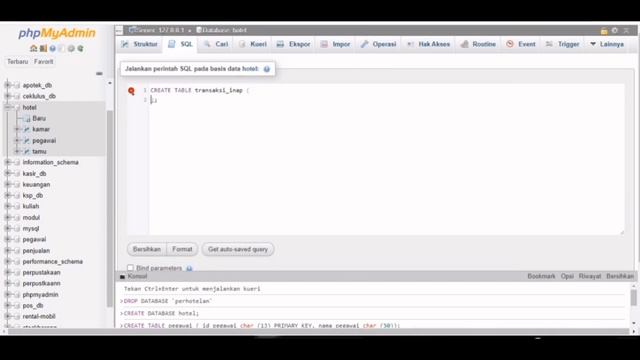Expand information_schema database node
This screenshot has width=640, height=360.
pos(7,162)
